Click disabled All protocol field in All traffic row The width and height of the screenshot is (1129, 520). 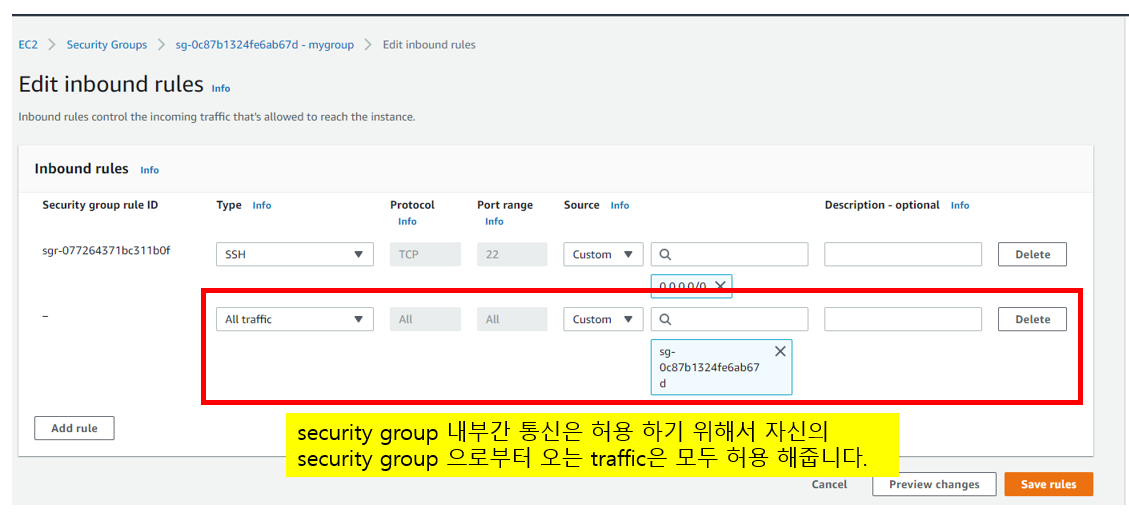pos(425,319)
